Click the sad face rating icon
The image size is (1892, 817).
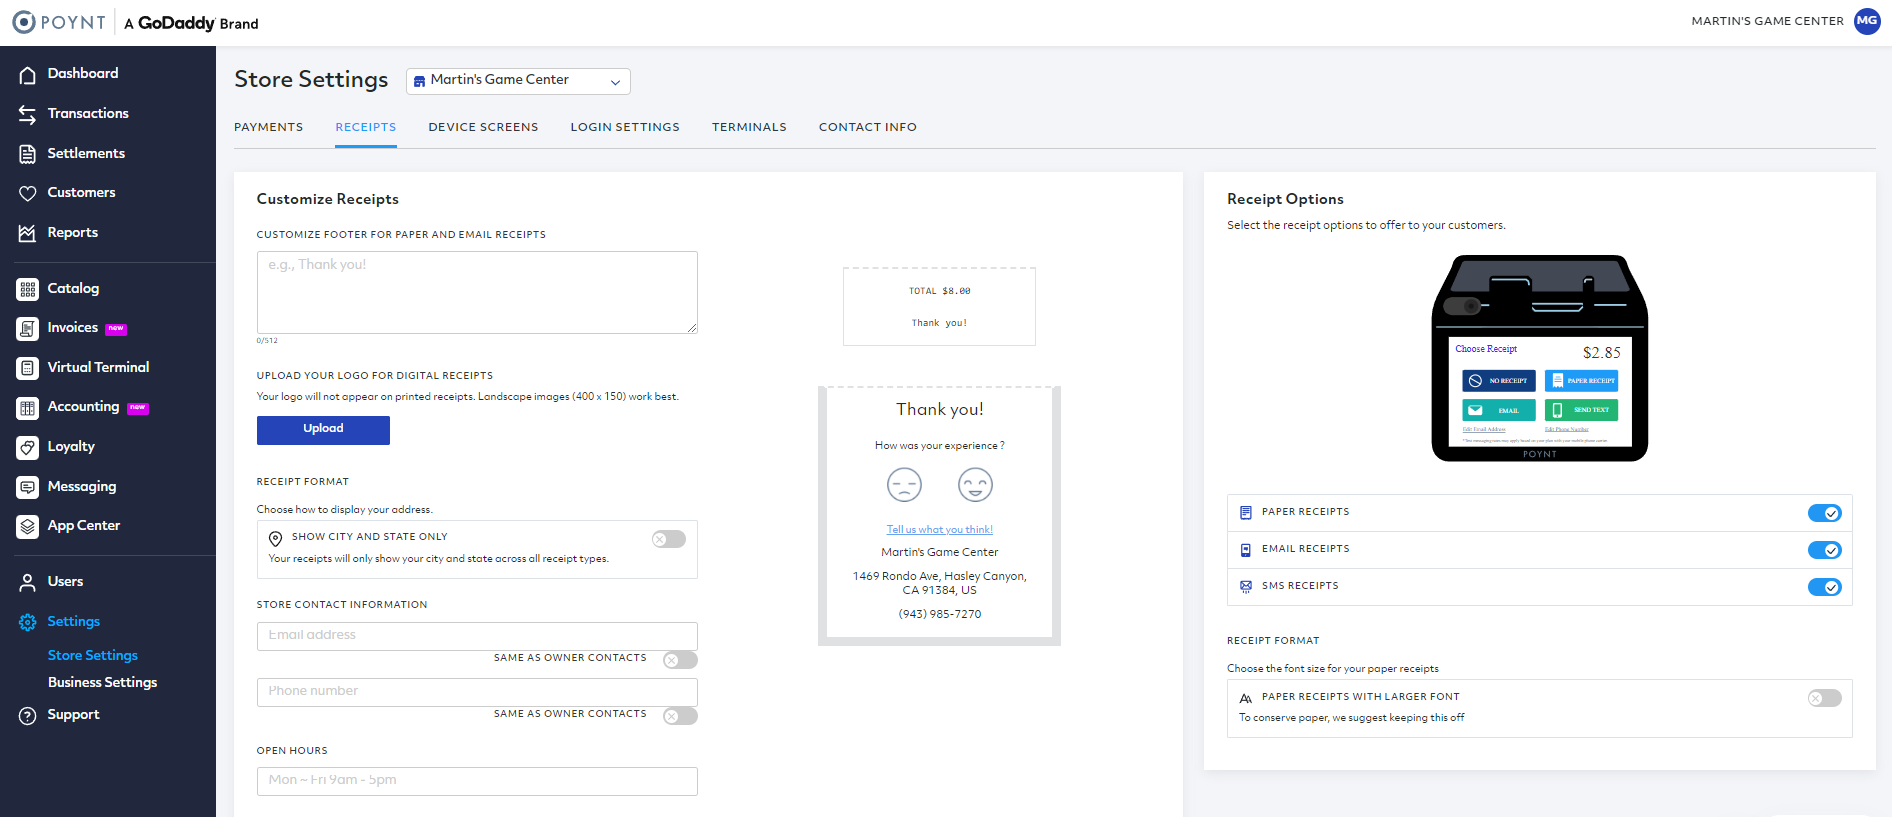coord(904,485)
